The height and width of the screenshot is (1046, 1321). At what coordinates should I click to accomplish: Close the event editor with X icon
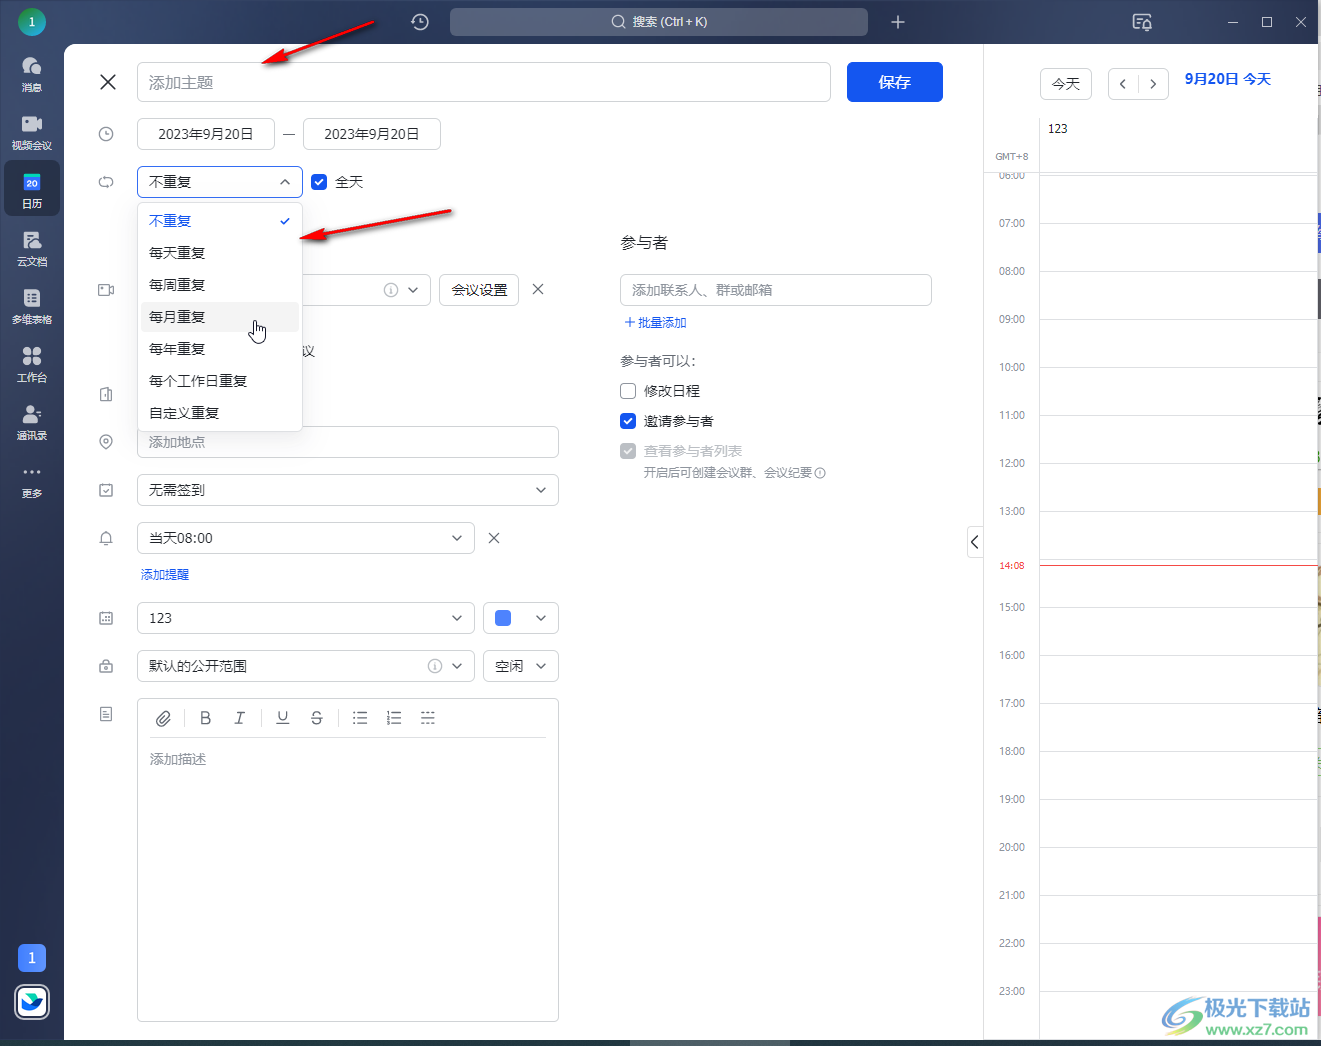pyautogui.click(x=108, y=82)
